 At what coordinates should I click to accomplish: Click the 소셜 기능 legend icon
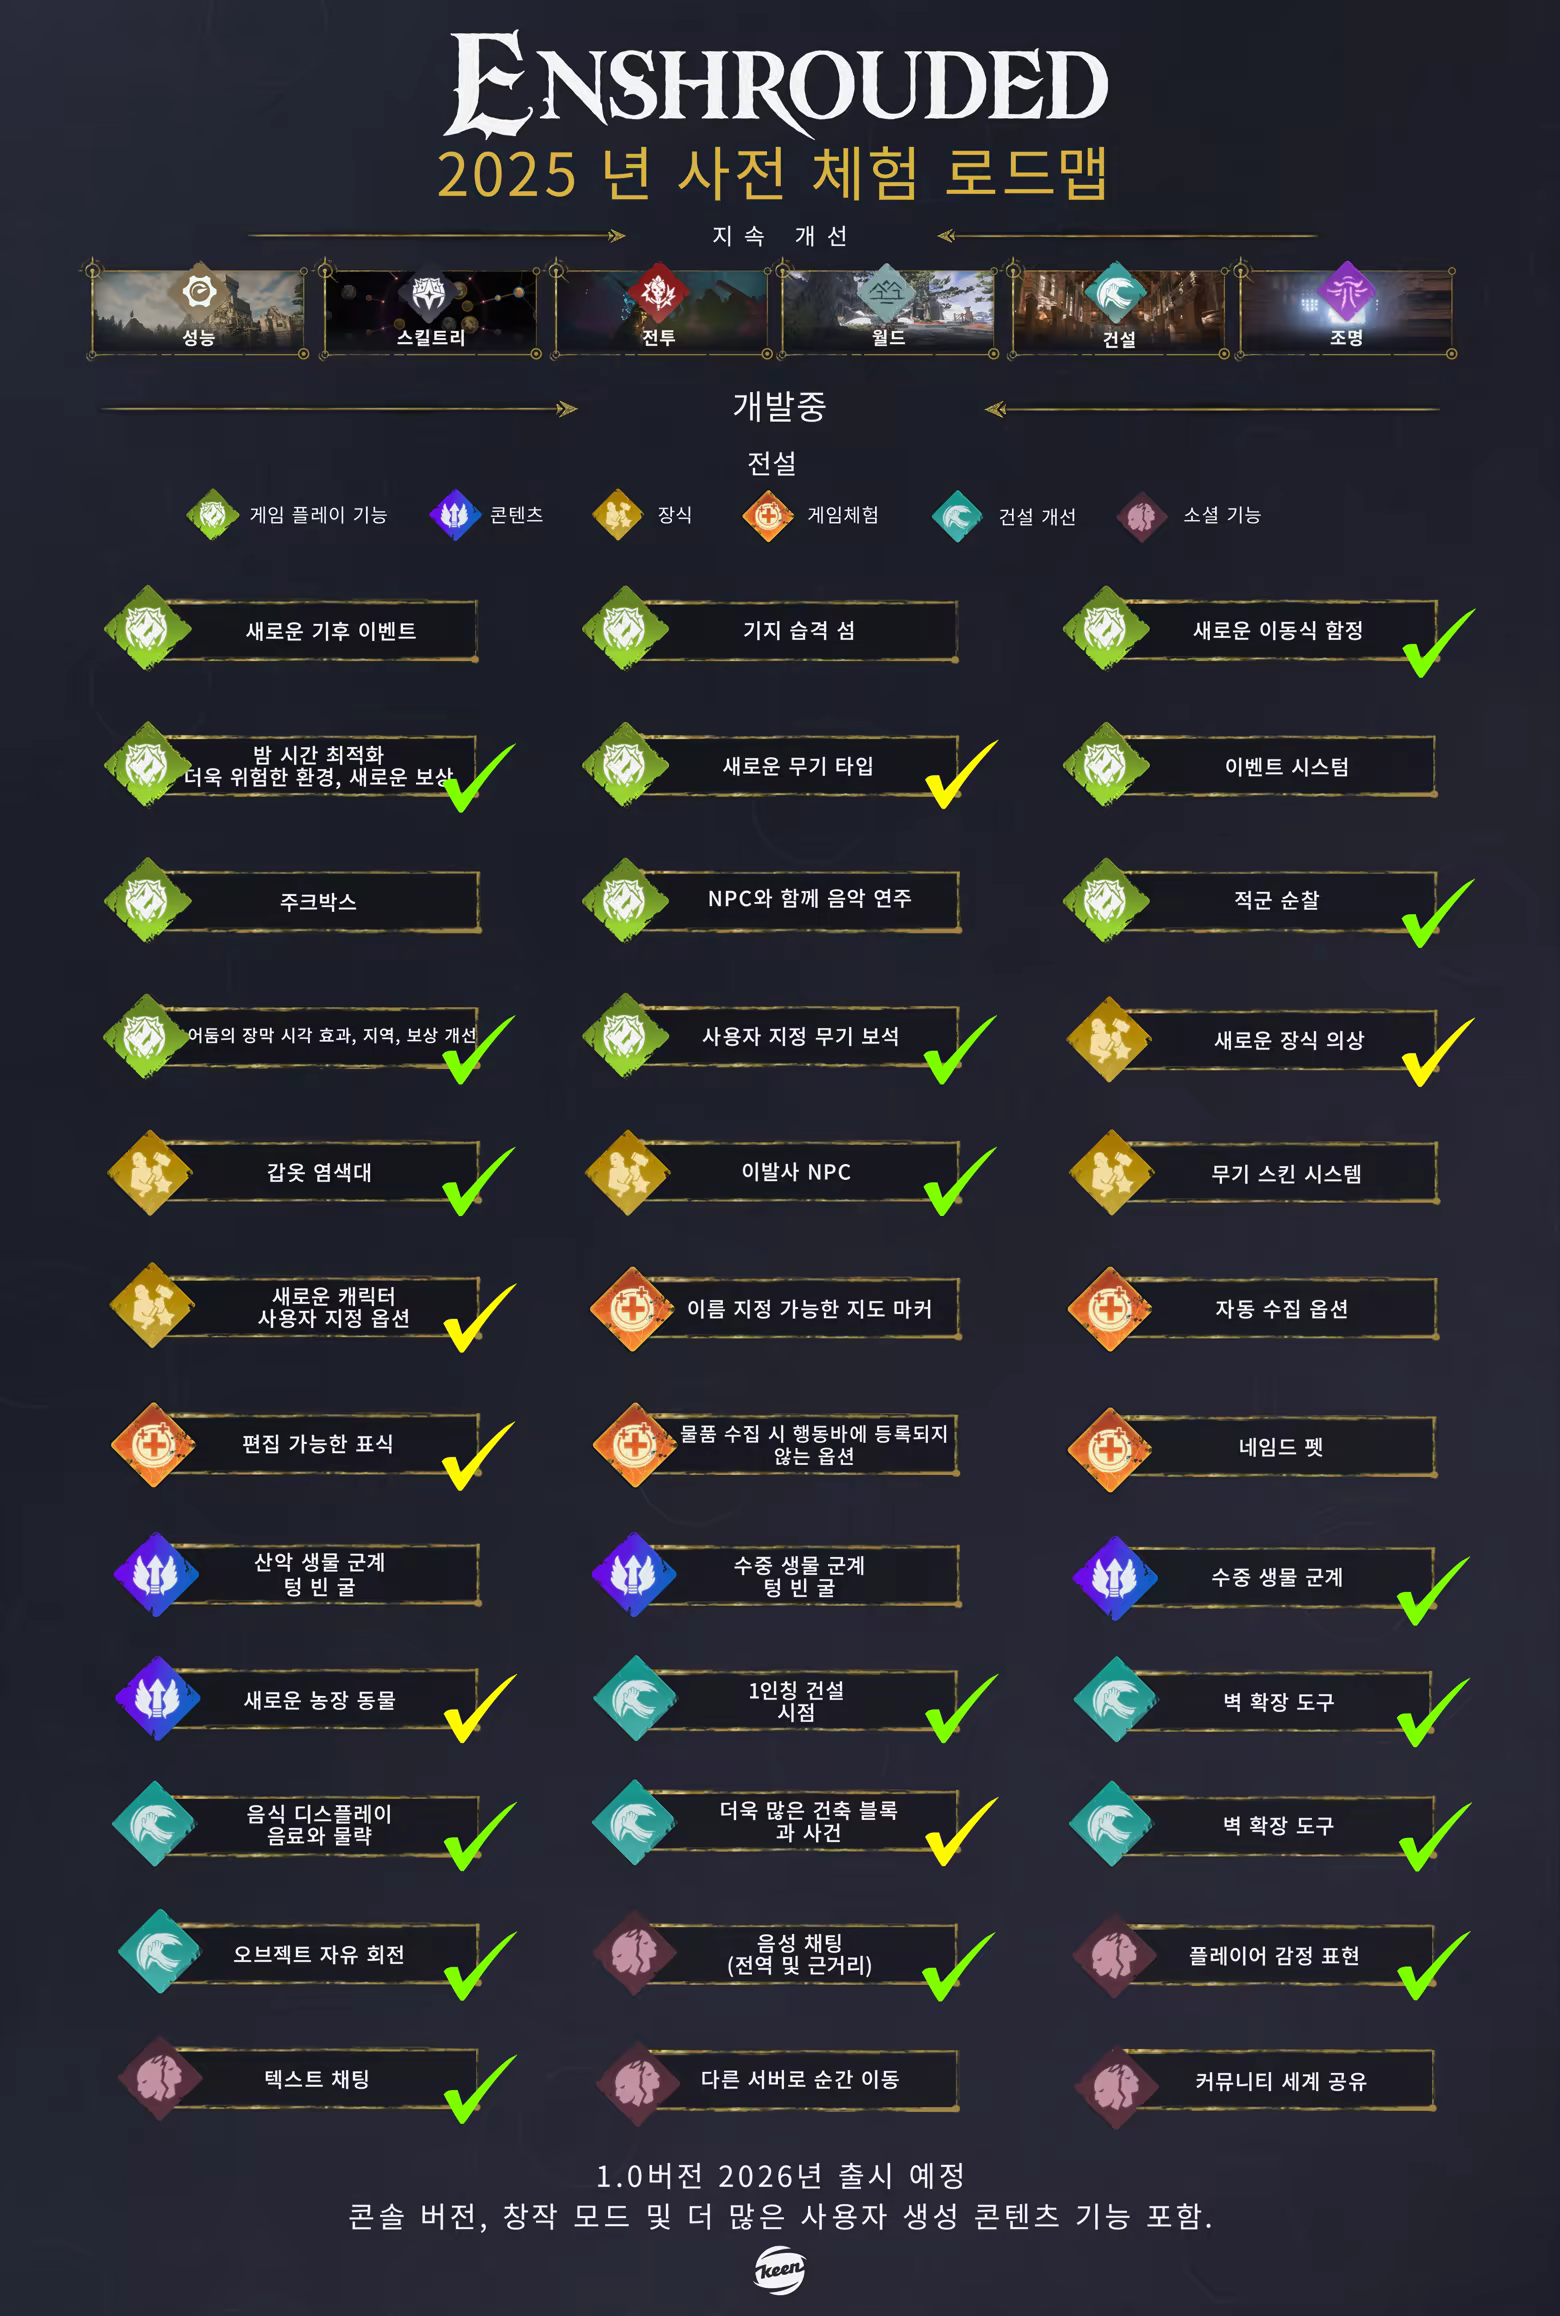[1141, 516]
